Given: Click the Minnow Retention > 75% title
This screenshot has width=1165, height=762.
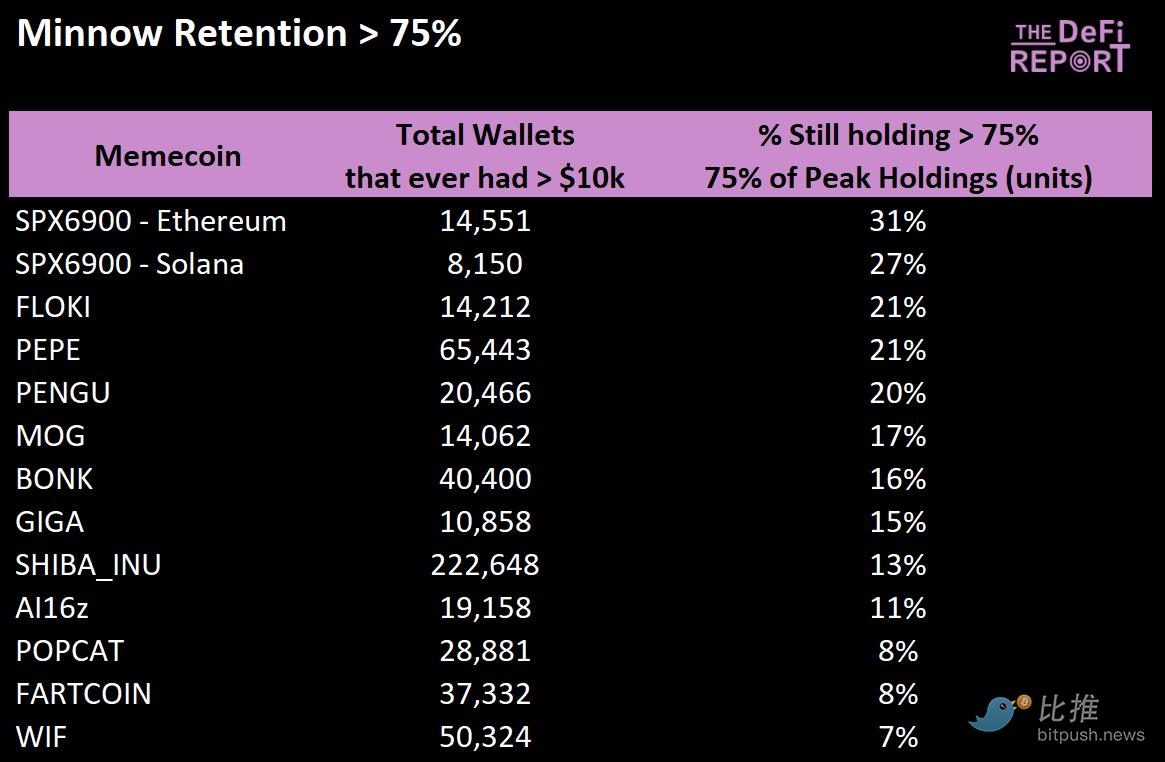Looking at the screenshot, I should 239,34.
